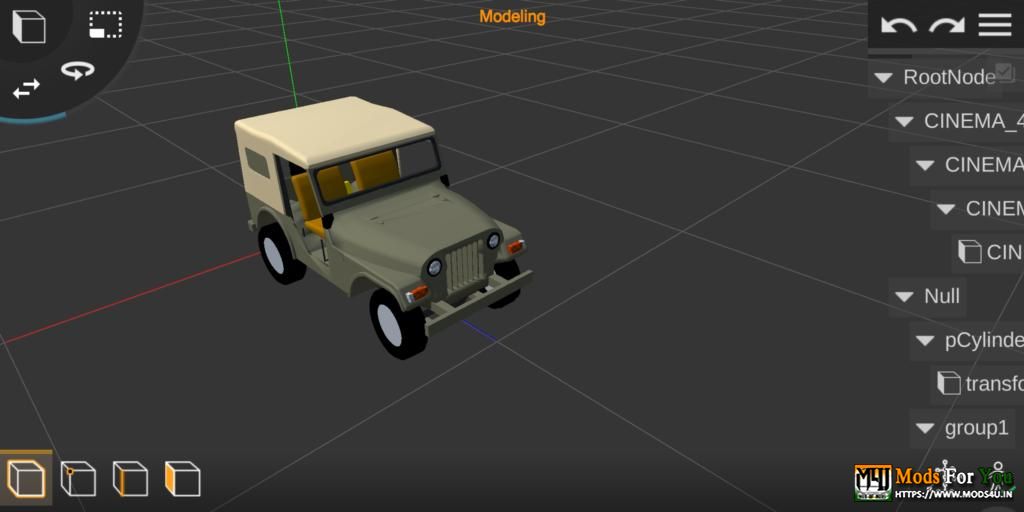Screen dimensions: 1024x512
Task: Collapse the CINEMA_4 node arrow
Action: (904, 121)
